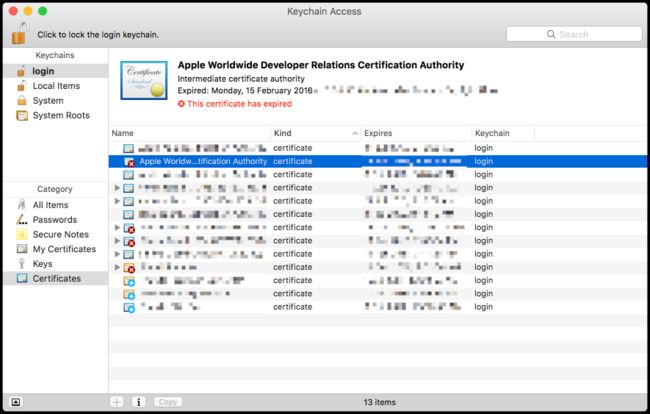Click into the Search field
The image size is (650, 414).
tap(574, 34)
